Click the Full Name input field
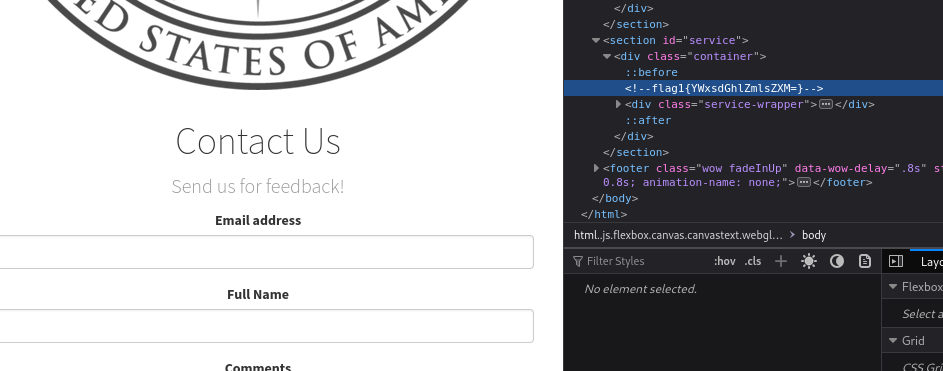Viewport: 943px width, 371px height. click(x=266, y=326)
